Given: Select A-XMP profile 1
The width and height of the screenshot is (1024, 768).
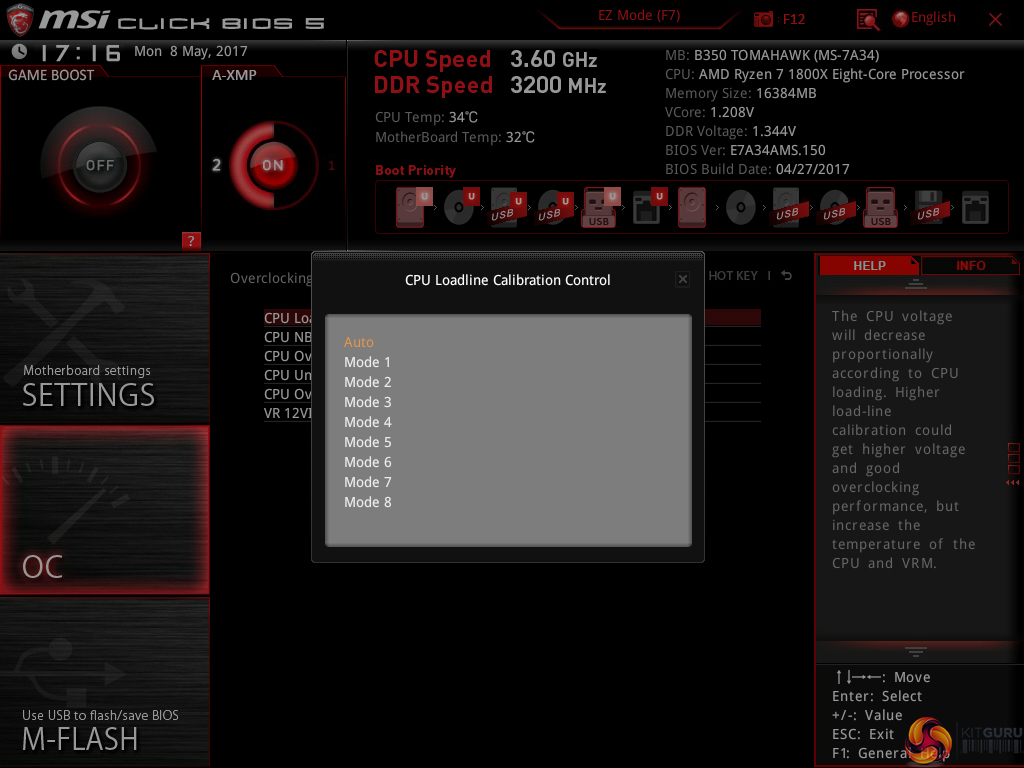Looking at the screenshot, I should [331, 165].
